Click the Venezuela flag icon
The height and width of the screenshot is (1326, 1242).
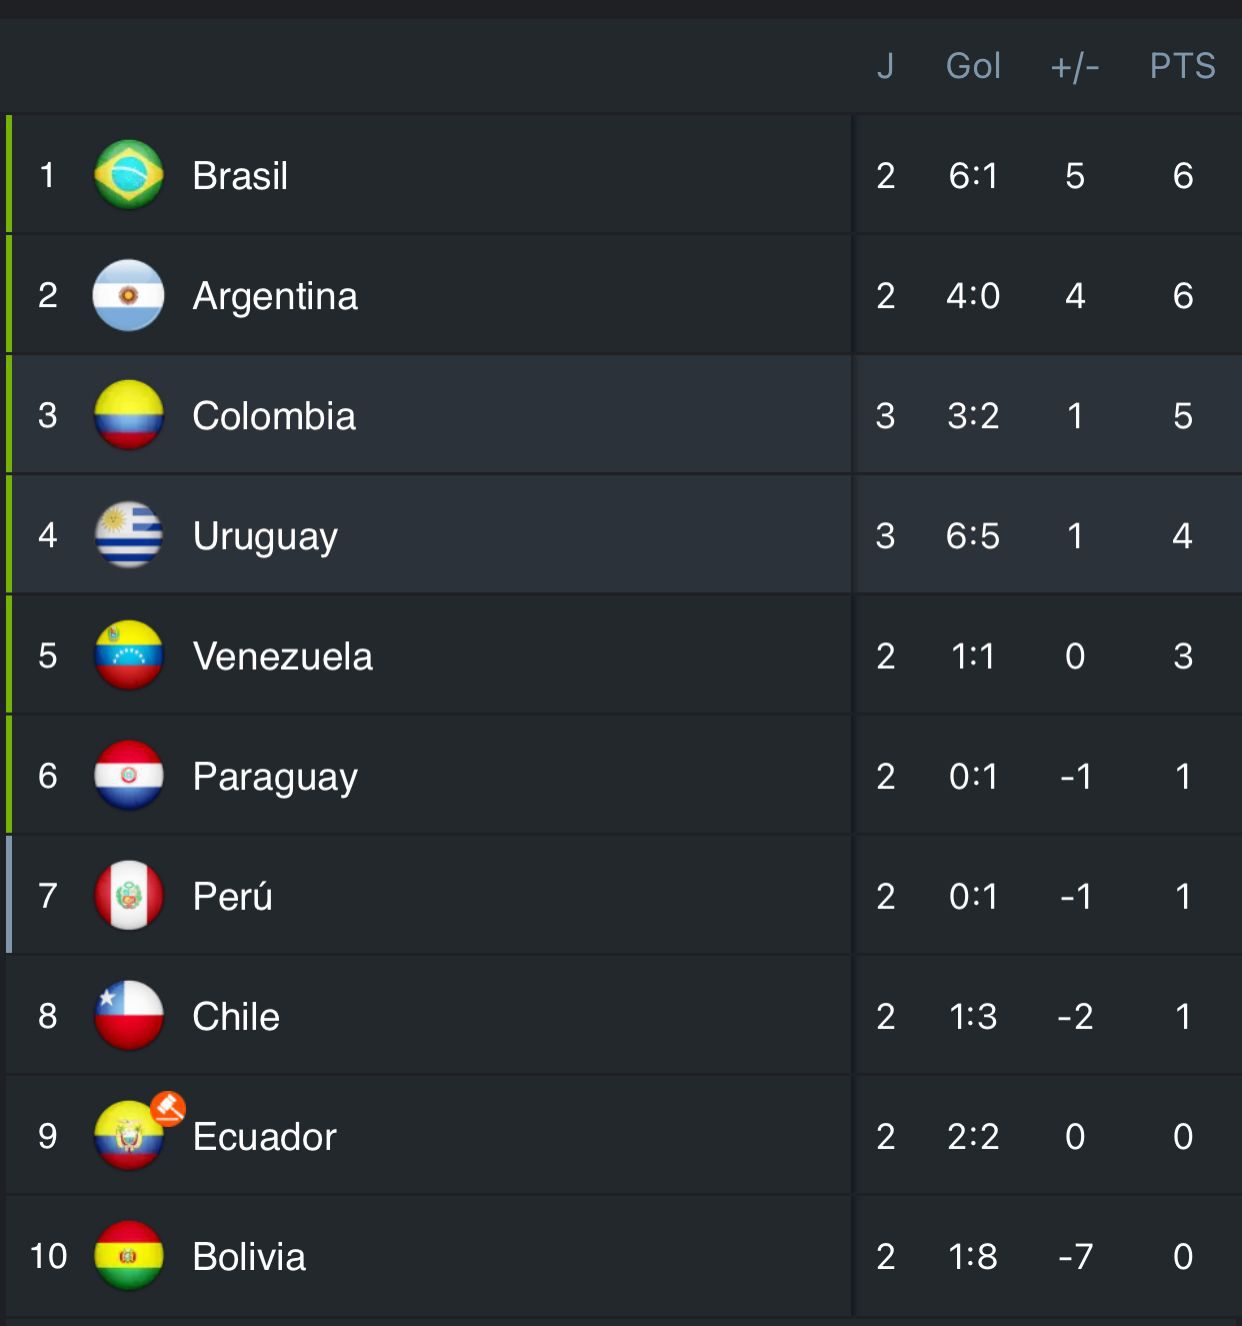[128, 655]
